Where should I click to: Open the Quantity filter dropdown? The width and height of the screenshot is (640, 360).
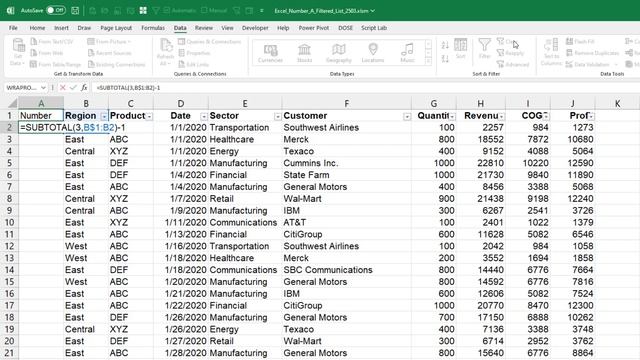pyautogui.click(x=452, y=117)
